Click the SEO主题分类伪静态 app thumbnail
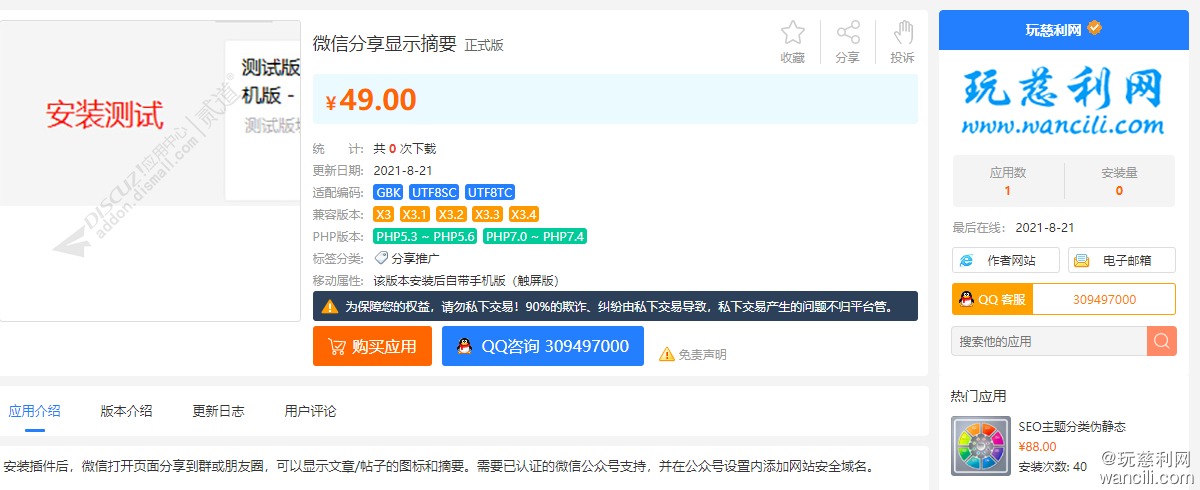This screenshot has height=490, width=1200. [979, 446]
